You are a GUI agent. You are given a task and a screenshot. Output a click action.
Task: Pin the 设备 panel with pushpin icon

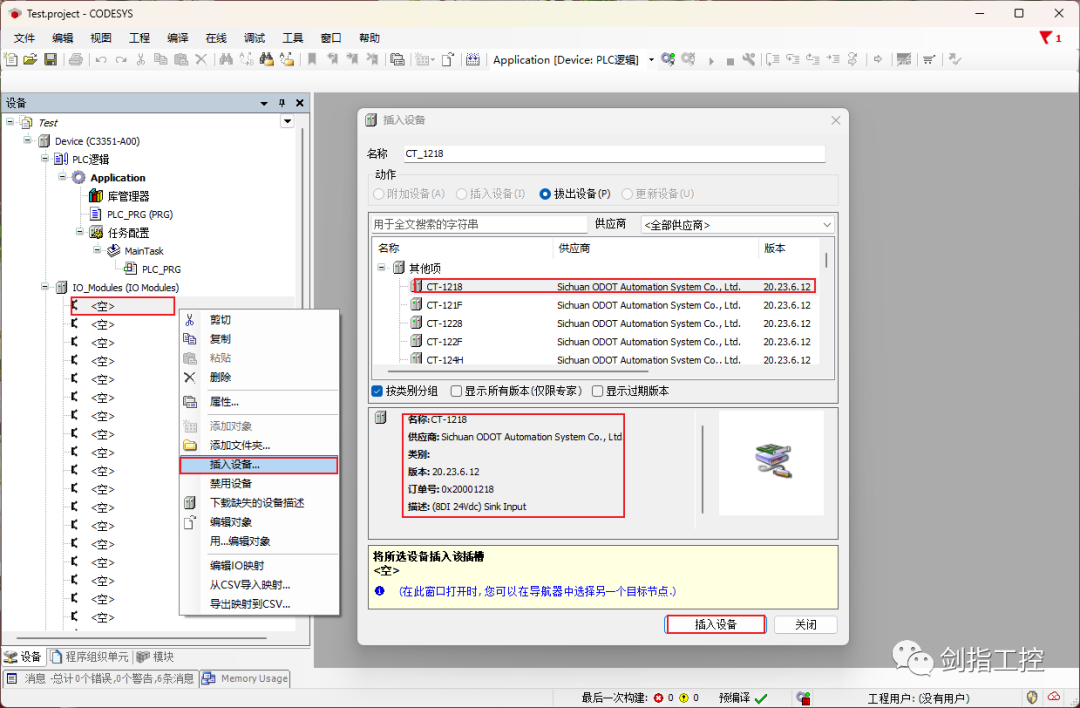pyautogui.click(x=282, y=103)
